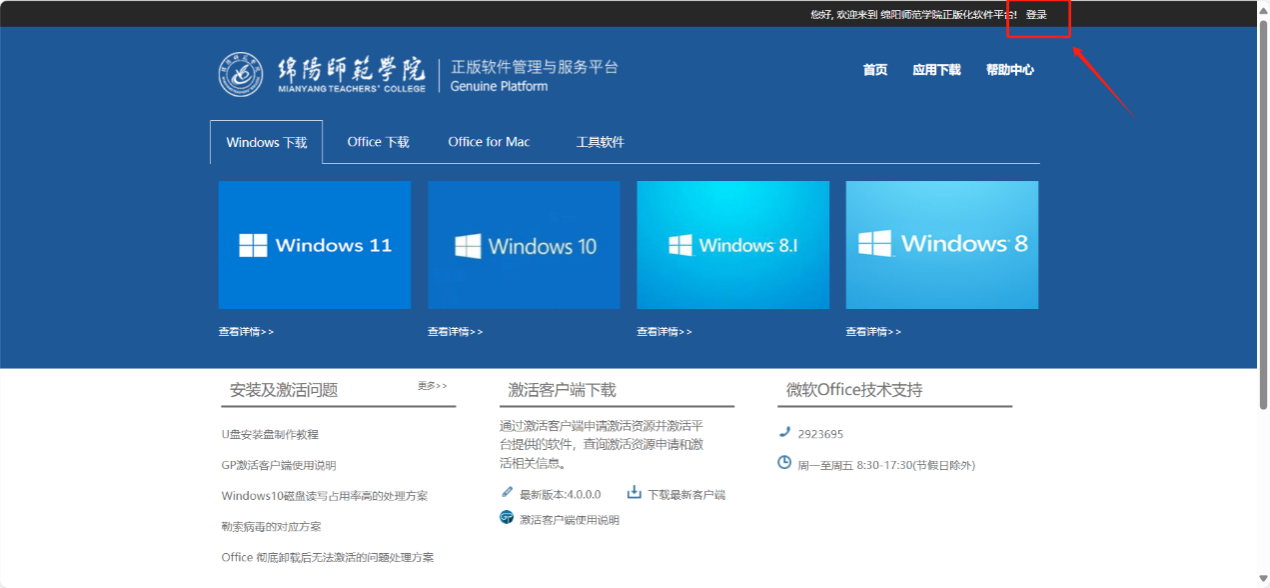Switch to the Office 下载 tab
Screen dimensions: 1270x588
378,142
